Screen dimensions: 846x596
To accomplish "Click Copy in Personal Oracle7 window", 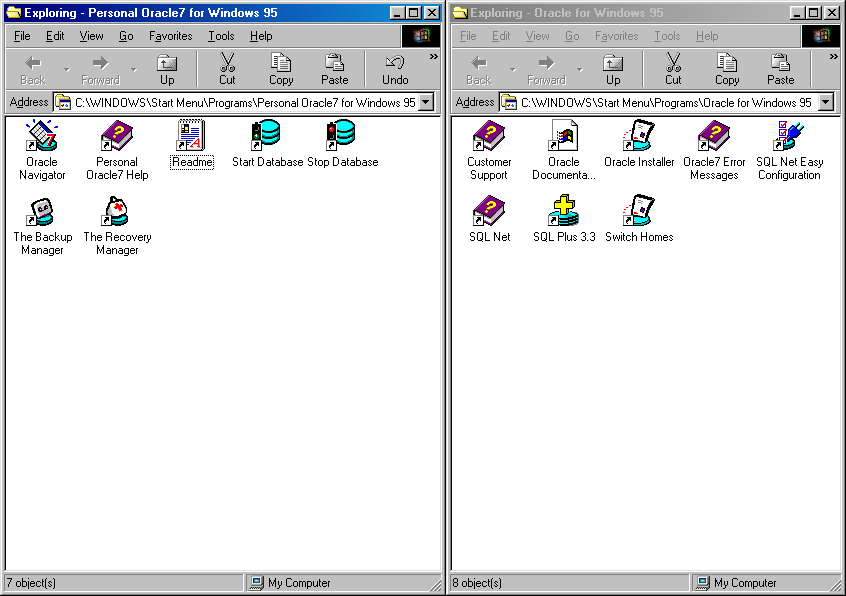I will click(281, 70).
